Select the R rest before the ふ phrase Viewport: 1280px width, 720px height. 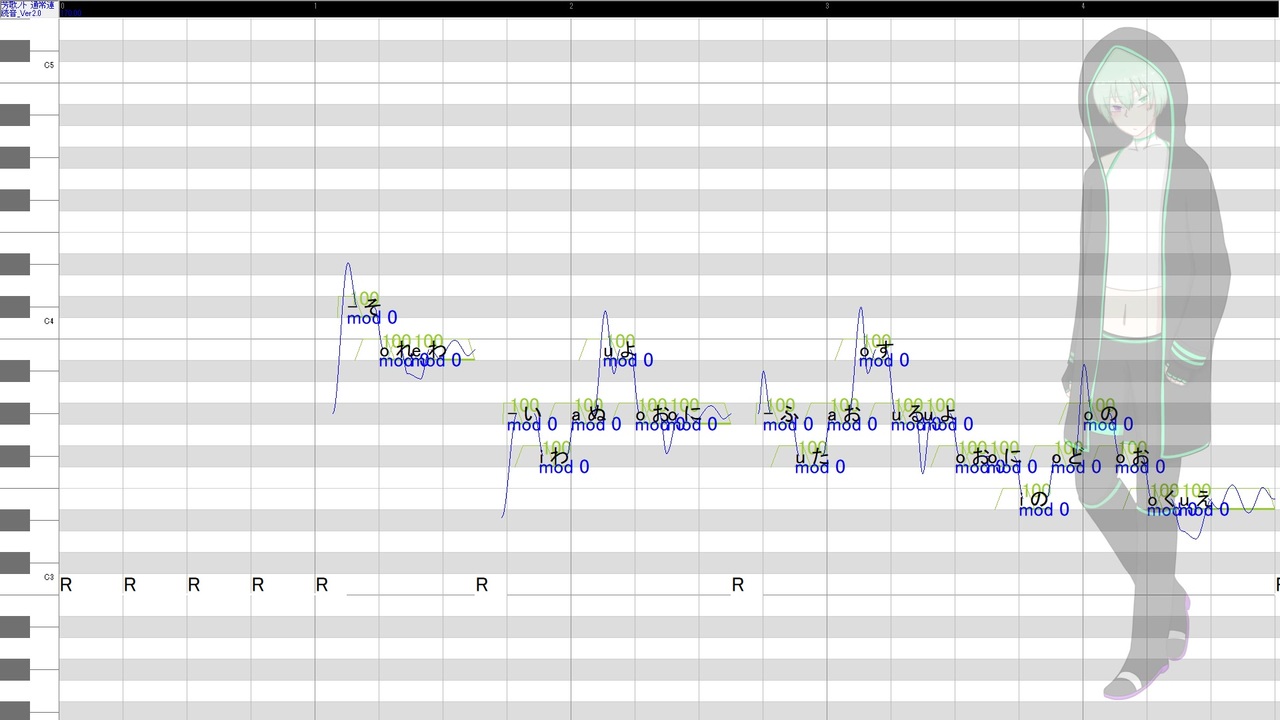point(738,584)
